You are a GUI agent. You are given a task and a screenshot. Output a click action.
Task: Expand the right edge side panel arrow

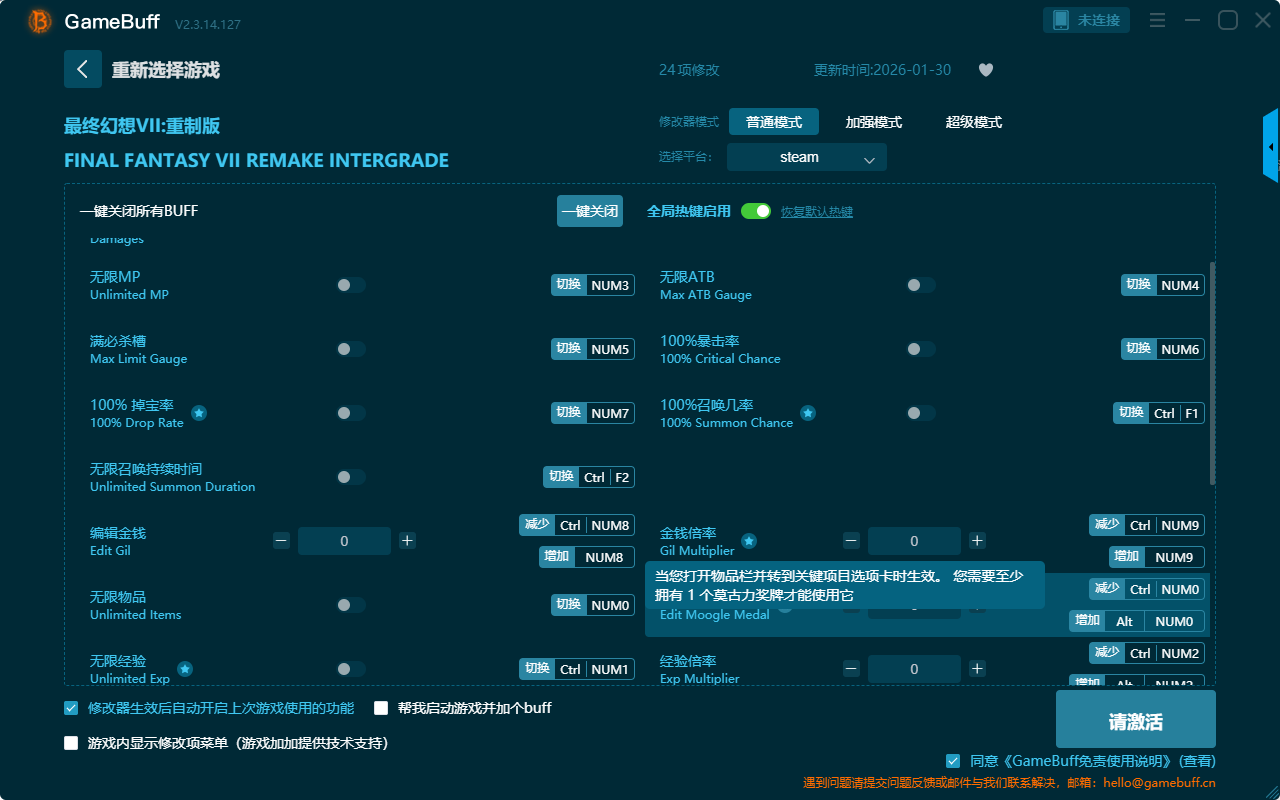pos(1271,147)
